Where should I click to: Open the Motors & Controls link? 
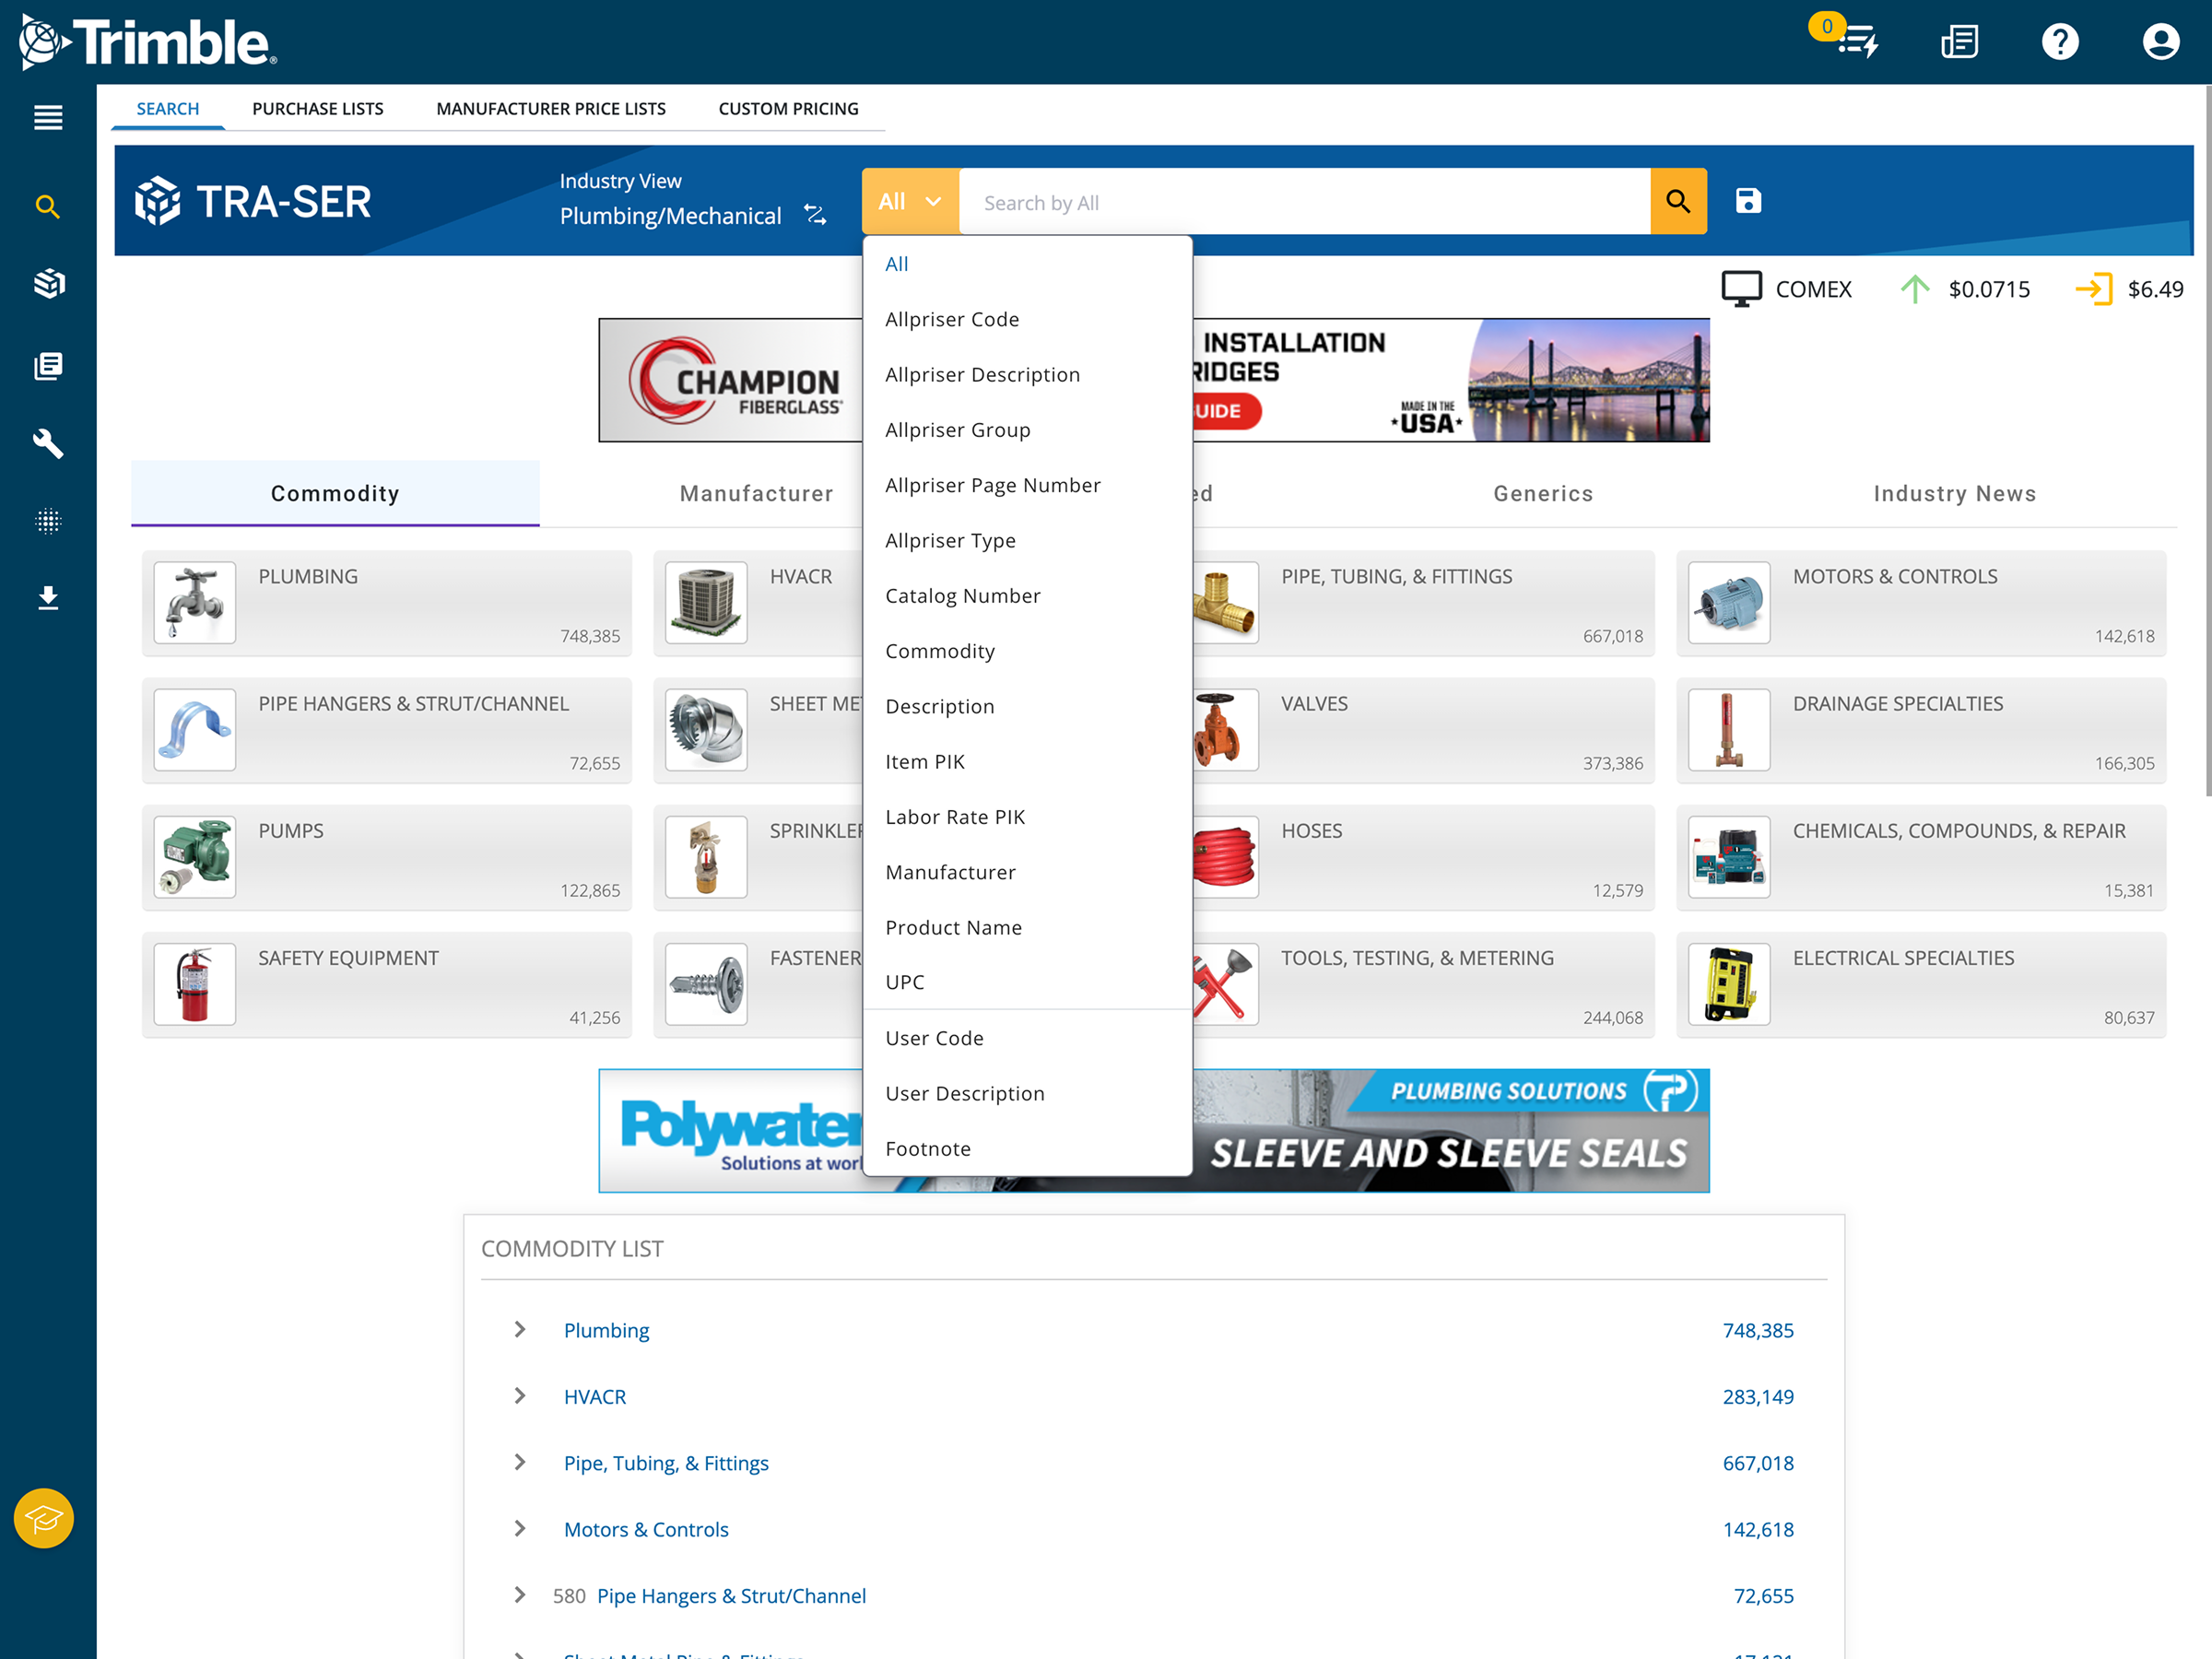click(646, 1529)
